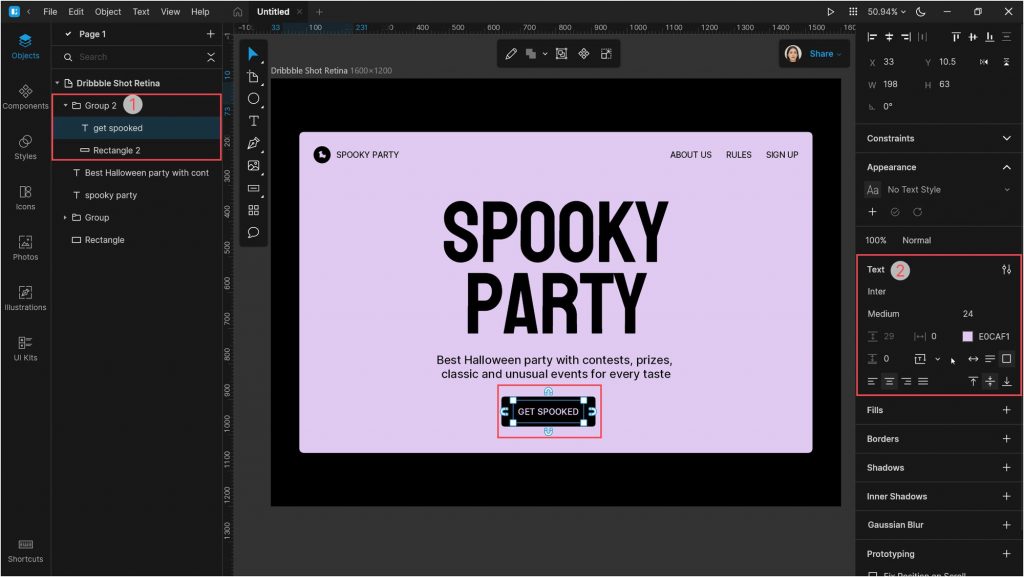The image size is (1024, 577).
Task: Set text box to auto width
Action: click(973, 358)
